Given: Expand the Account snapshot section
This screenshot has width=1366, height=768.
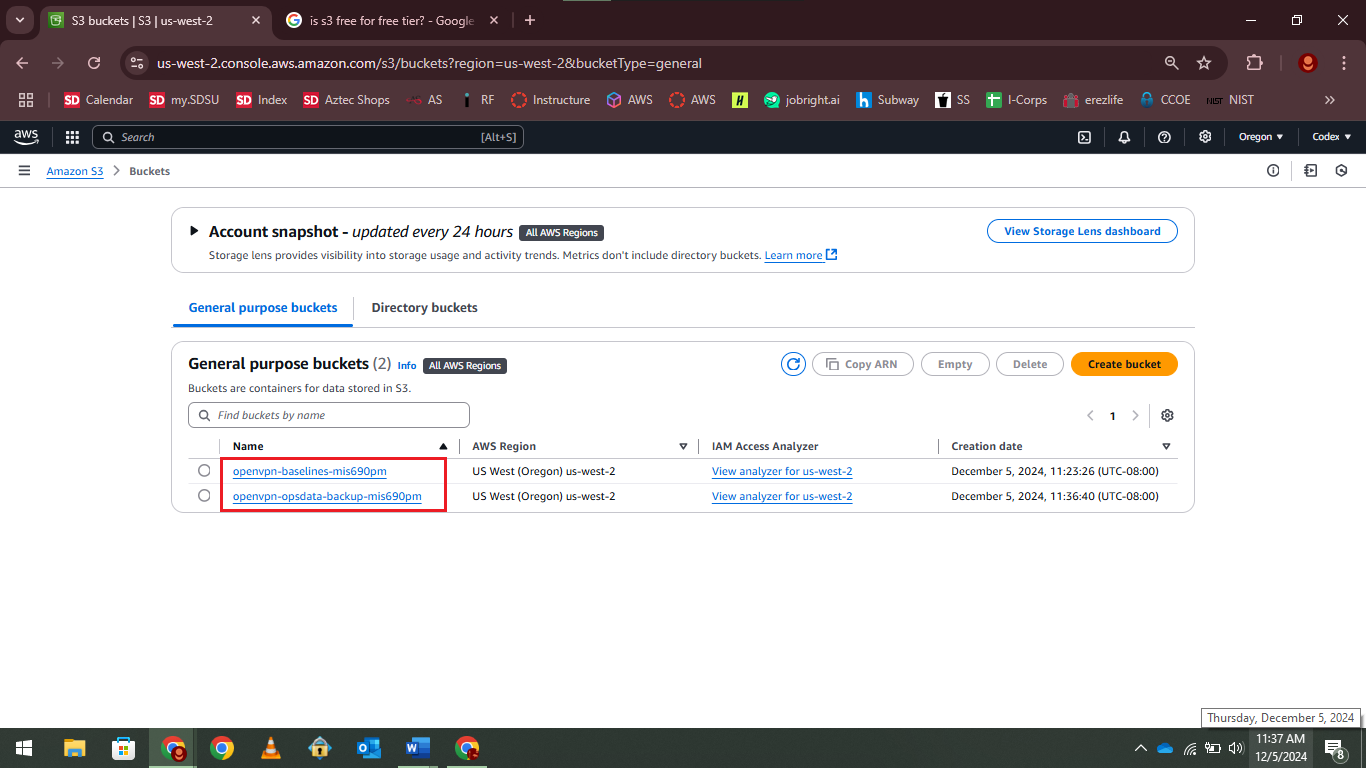Looking at the screenshot, I should (x=194, y=231).
